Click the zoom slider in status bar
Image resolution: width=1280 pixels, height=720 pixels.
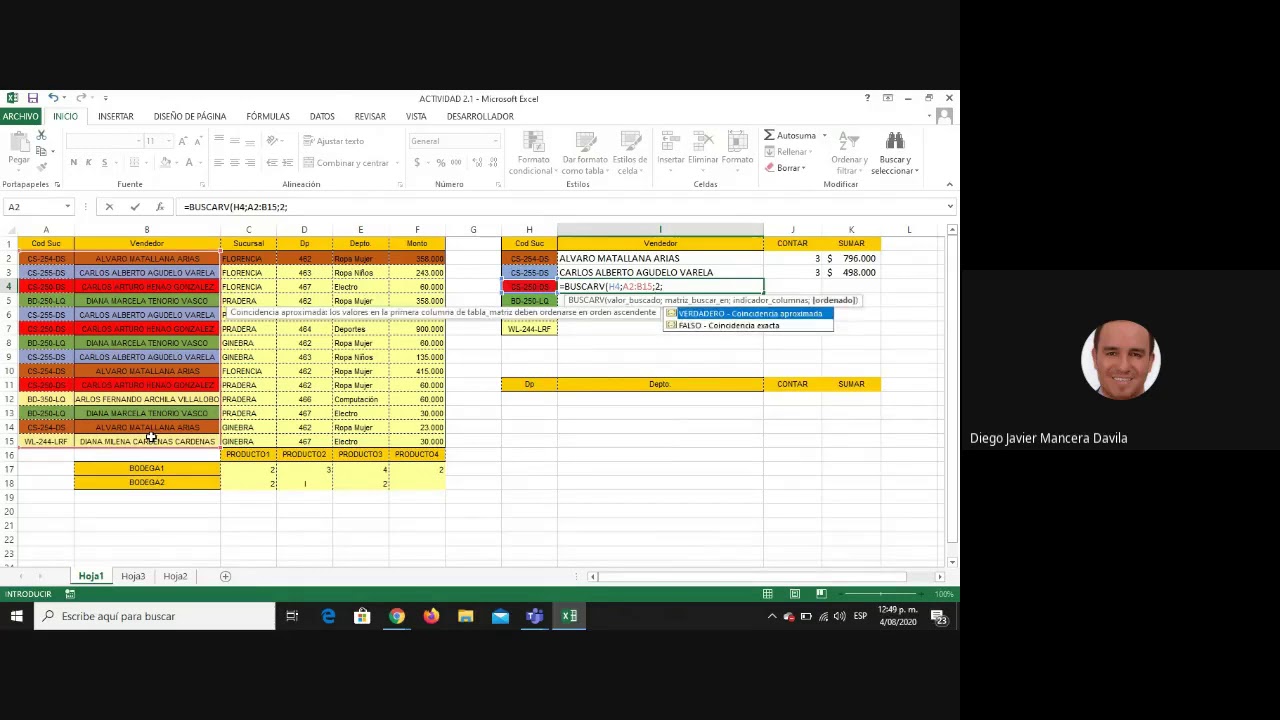pyautogui.click(x=880, y=594)
